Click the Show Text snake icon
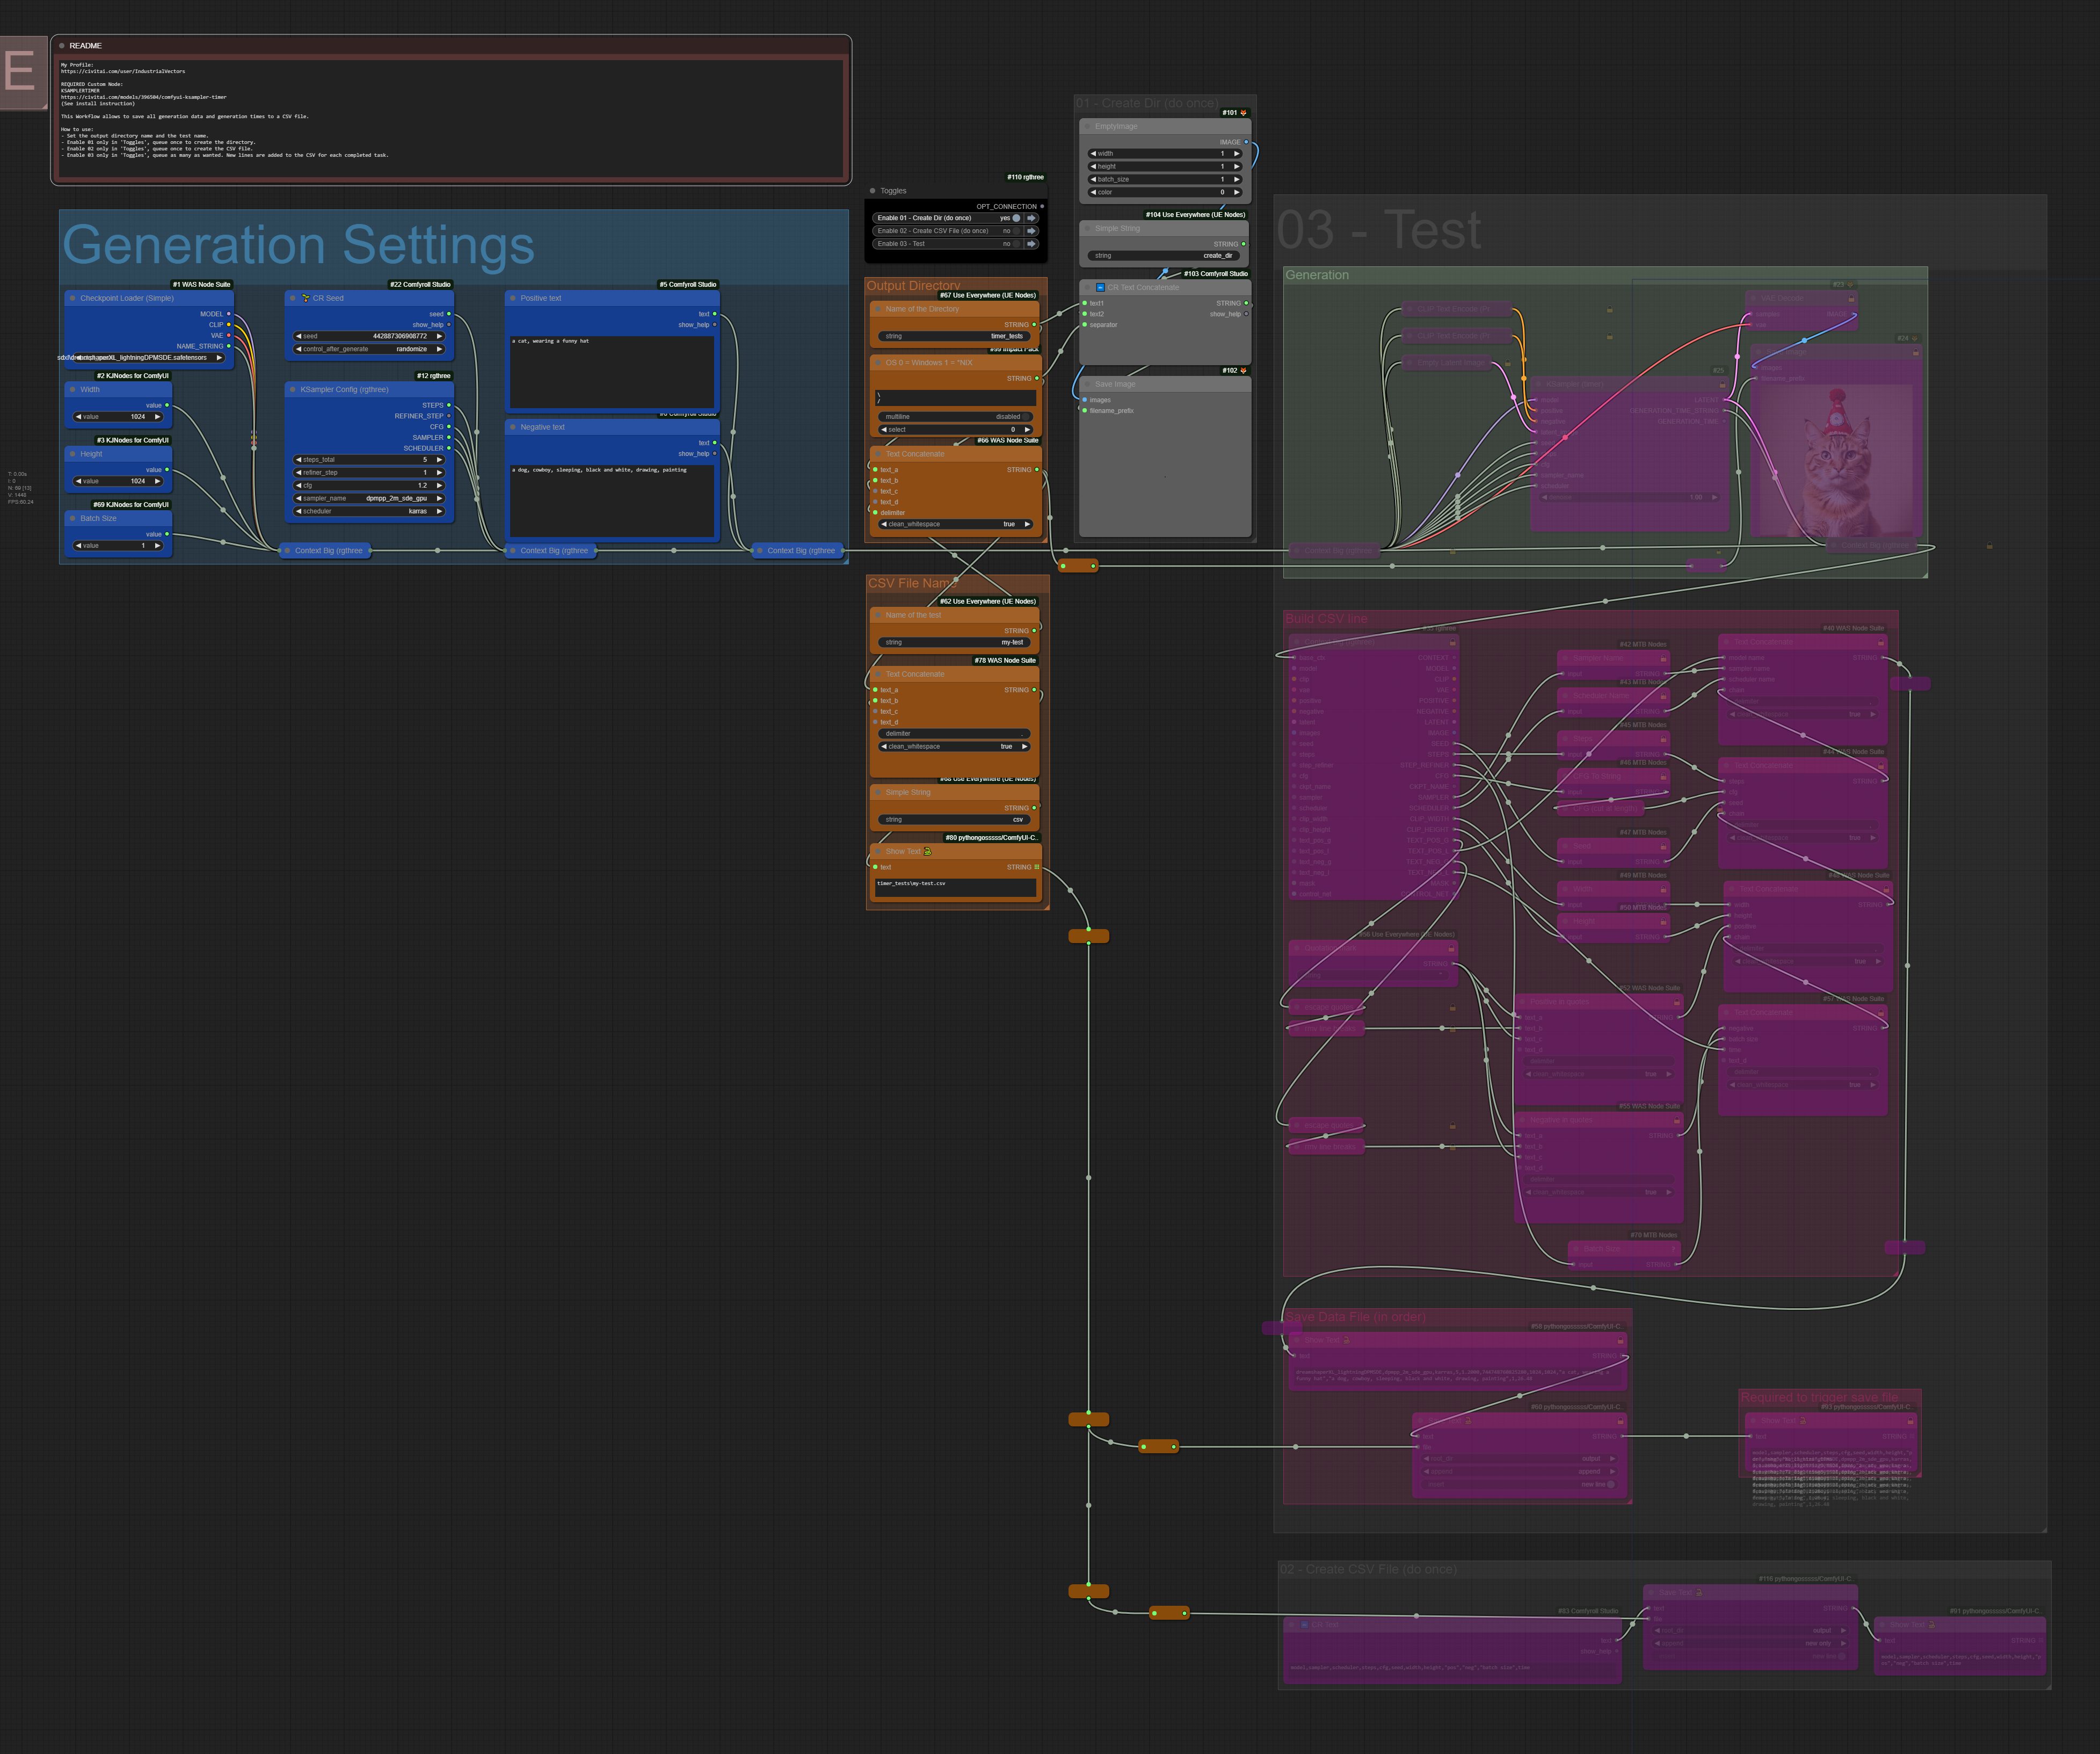 (927, 852)
